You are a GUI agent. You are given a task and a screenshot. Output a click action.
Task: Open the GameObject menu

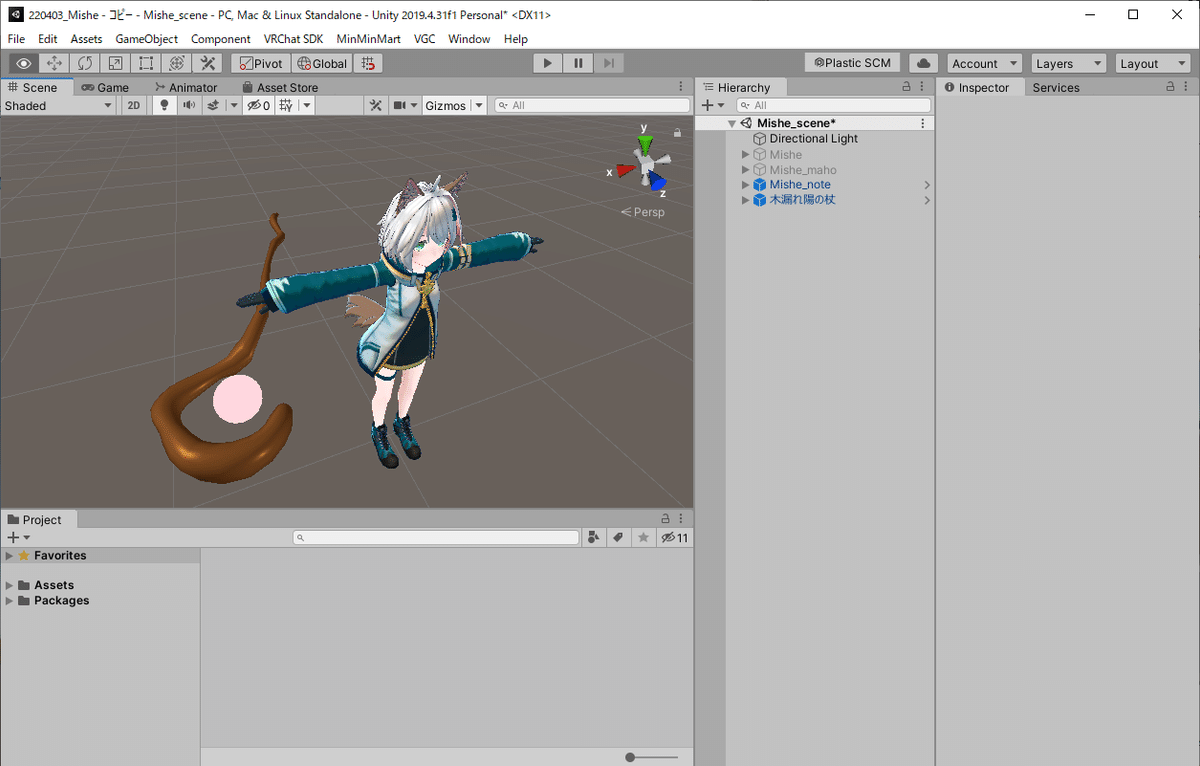tap(147, 39)
